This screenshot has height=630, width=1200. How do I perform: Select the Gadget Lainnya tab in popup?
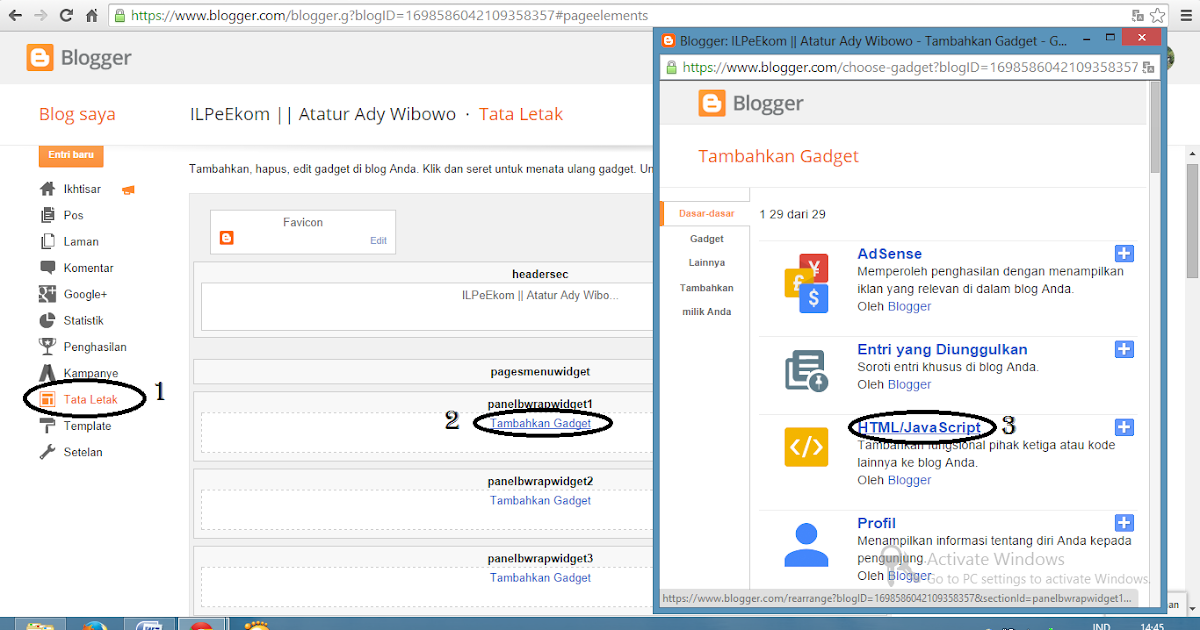pos(707,251)
